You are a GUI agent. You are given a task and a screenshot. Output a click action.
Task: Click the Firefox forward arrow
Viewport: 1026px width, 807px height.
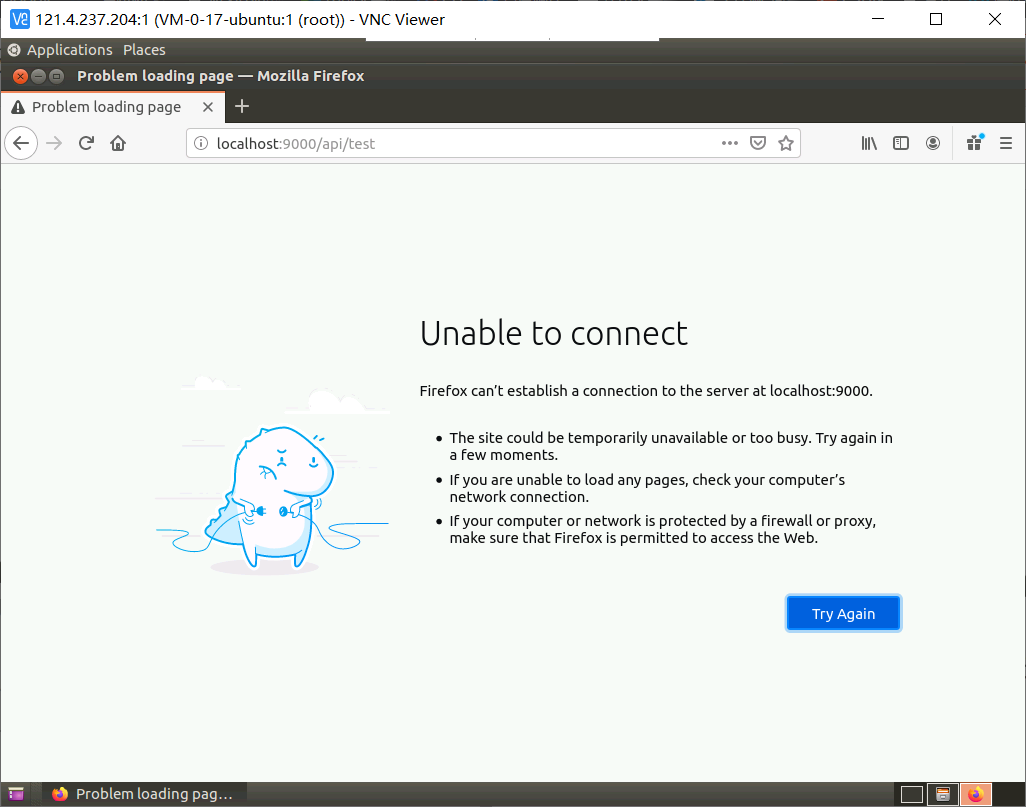coord(54,143)
